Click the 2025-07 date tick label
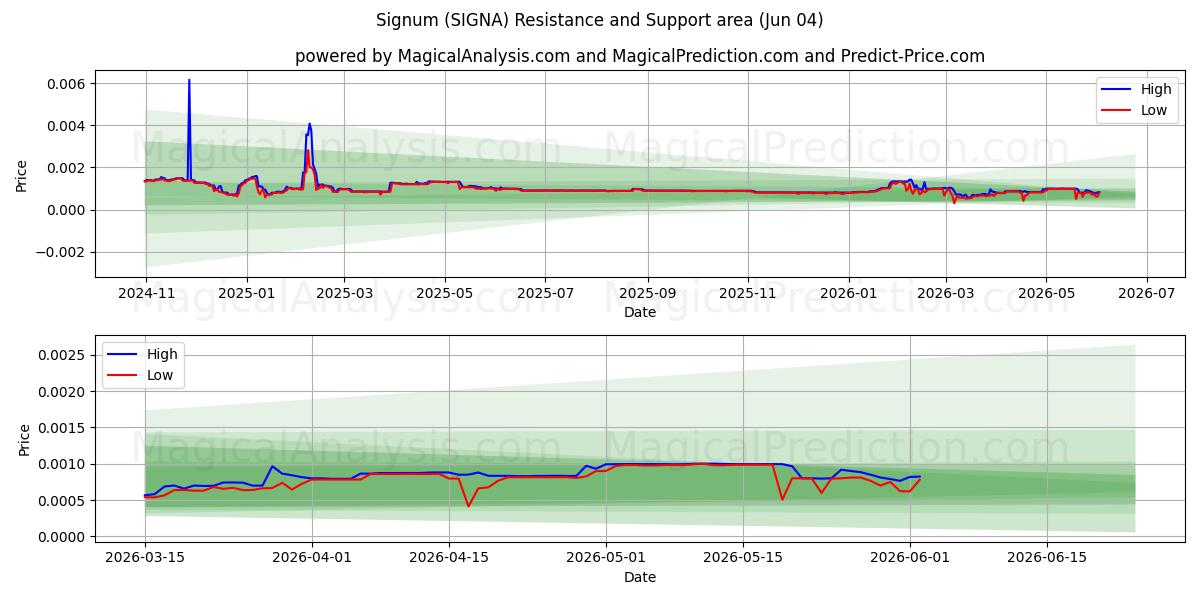1200x600 pixels. (545, 294)
